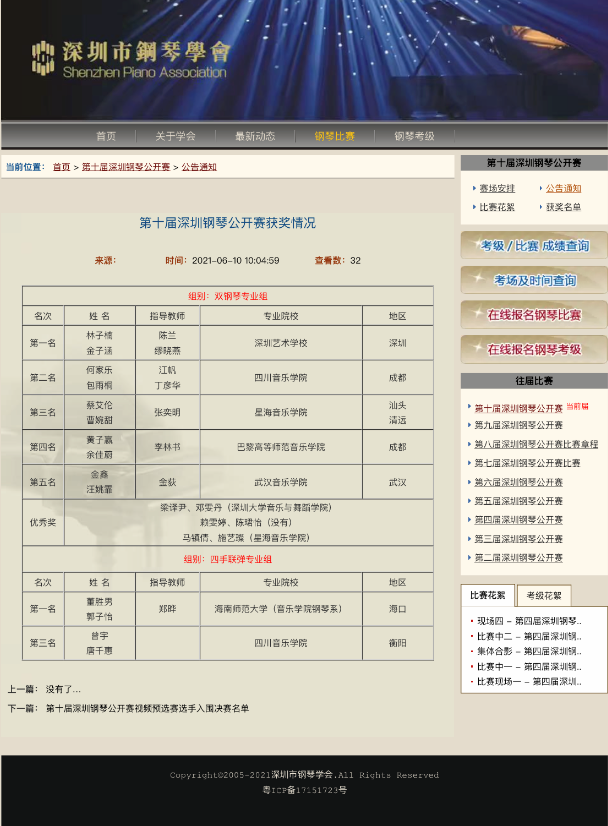Open the 考场及时间查询 banner

[x=533, y=280]
